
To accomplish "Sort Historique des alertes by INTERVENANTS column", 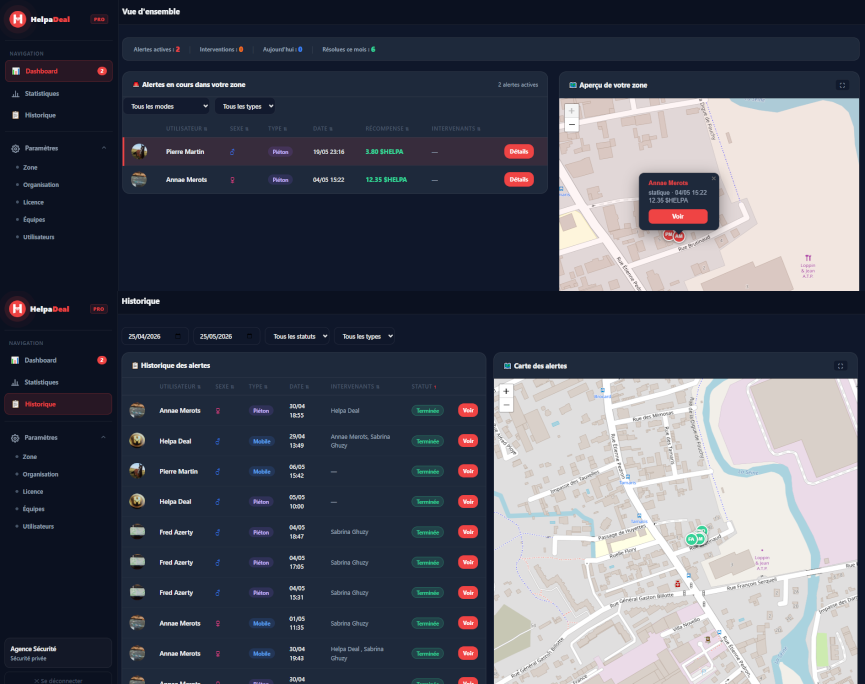I will click(355, 387).
